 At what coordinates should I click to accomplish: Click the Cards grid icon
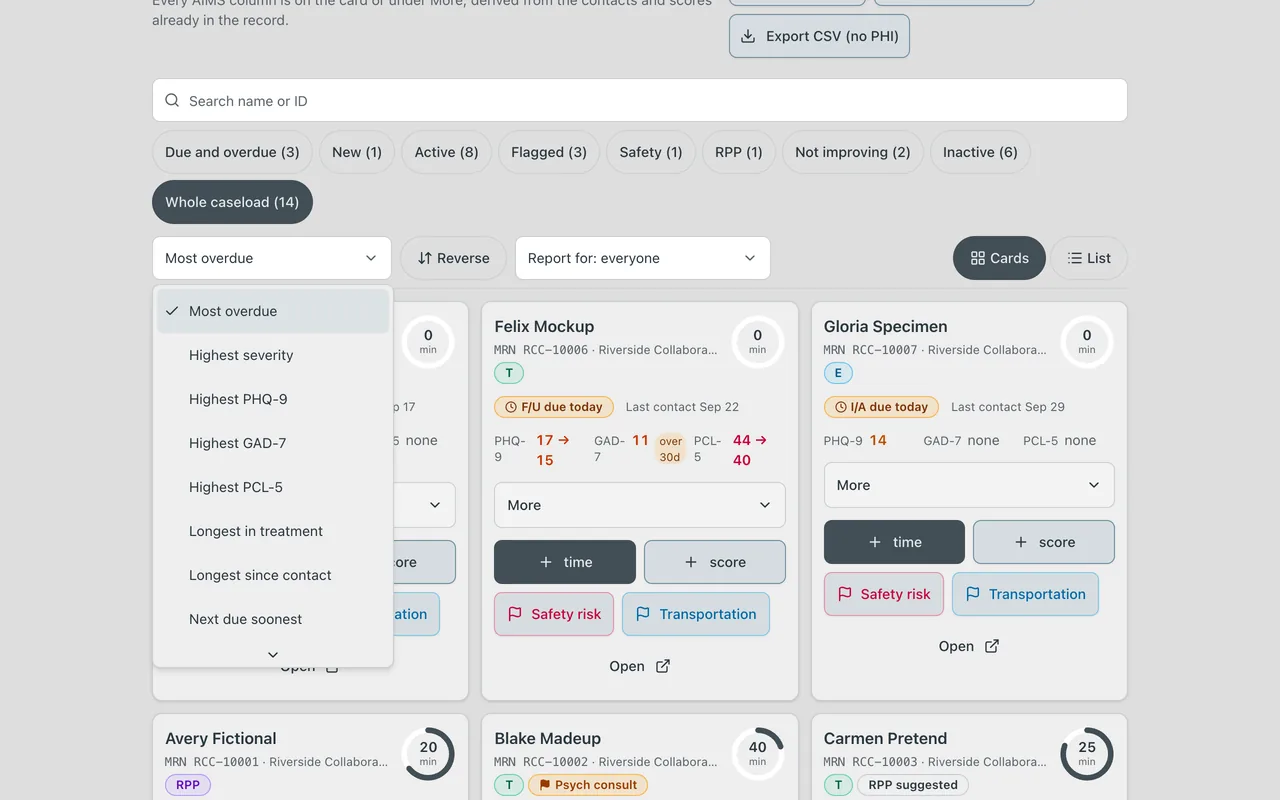tap(978, 258)
